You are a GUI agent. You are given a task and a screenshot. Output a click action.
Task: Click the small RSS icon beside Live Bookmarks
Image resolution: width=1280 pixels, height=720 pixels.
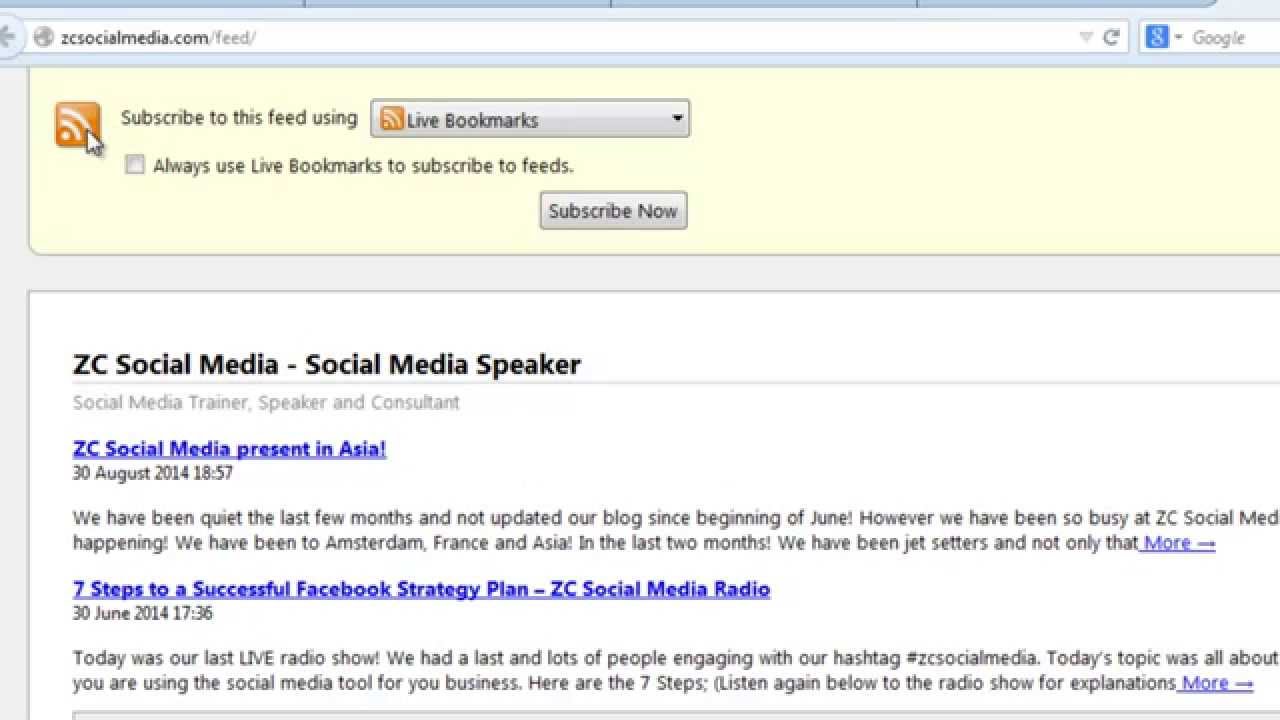pyautogui.click(x=392, y=120)
